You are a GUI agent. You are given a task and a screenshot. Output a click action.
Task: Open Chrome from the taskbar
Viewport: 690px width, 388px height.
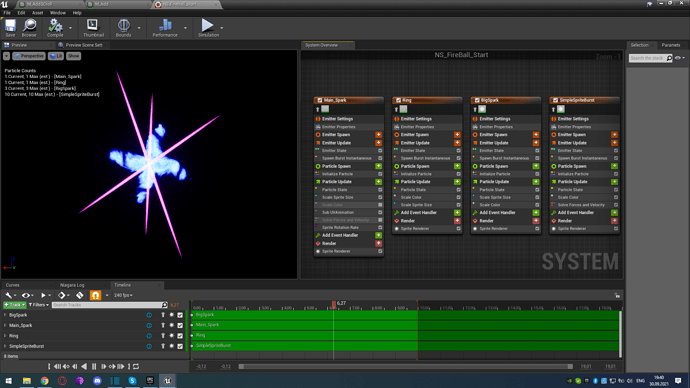coord(44,381)
